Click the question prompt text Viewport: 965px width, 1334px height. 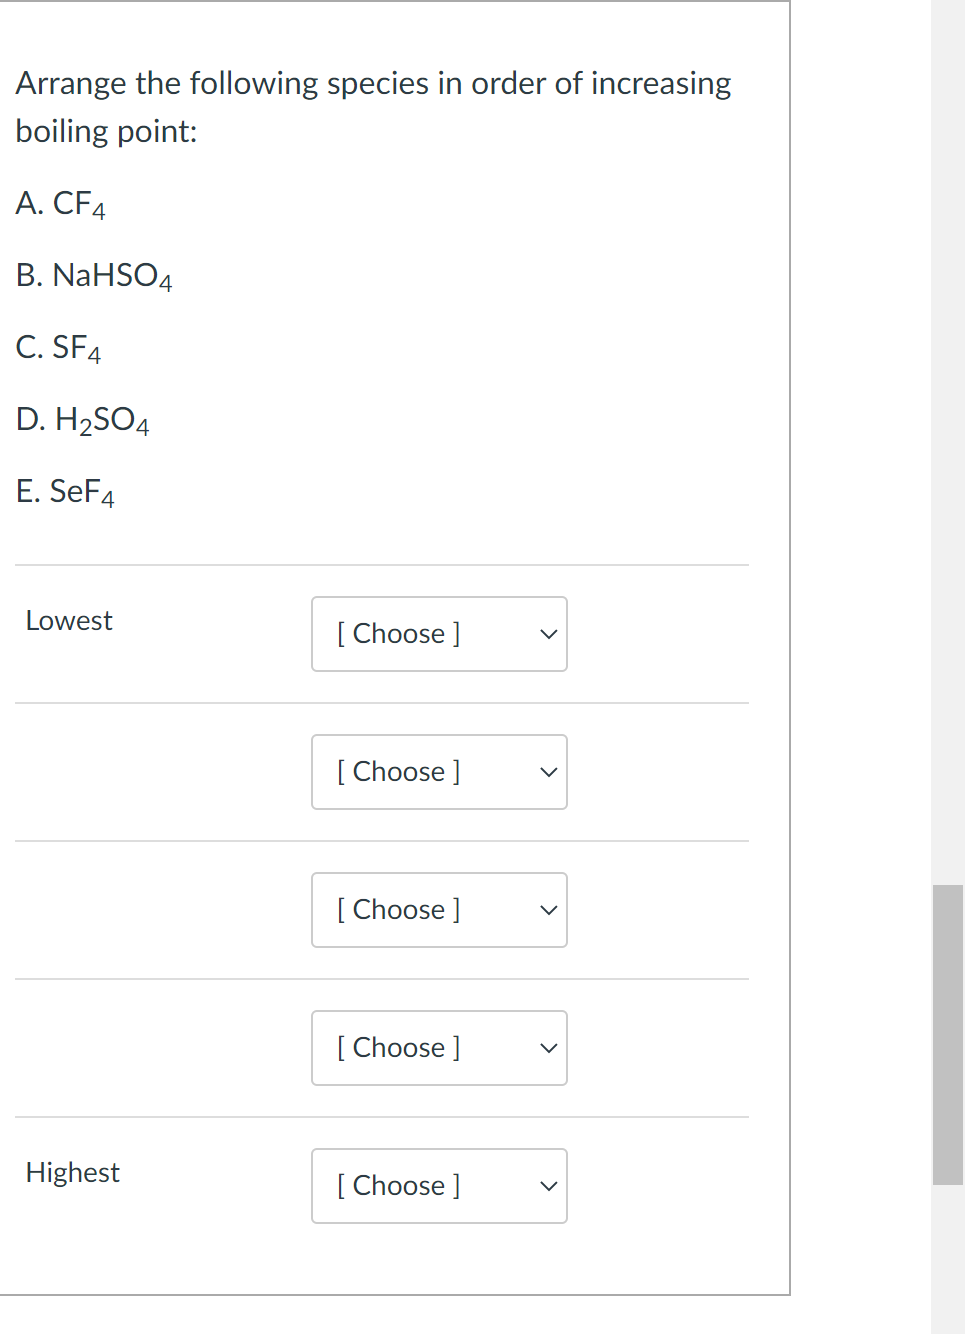(373, 106)
